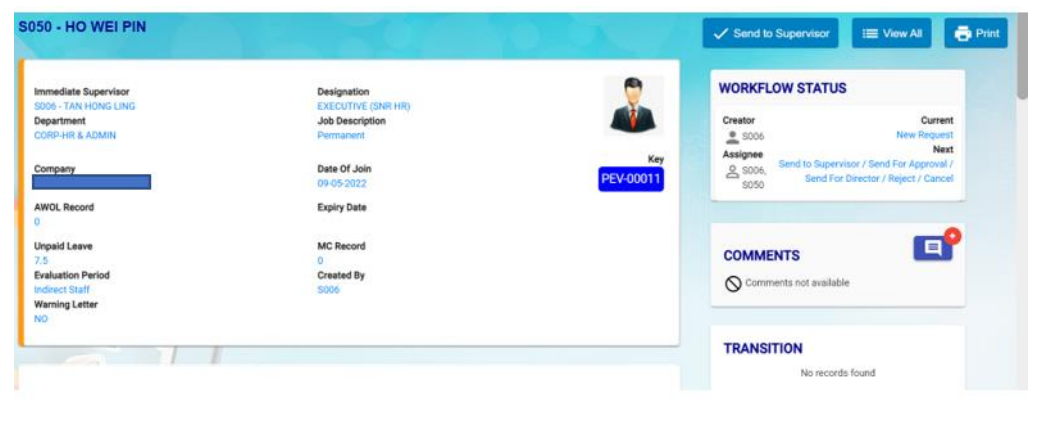Screen dimensions: 1048x427
Task: Print this evaluation record
Action: (976, 33)
